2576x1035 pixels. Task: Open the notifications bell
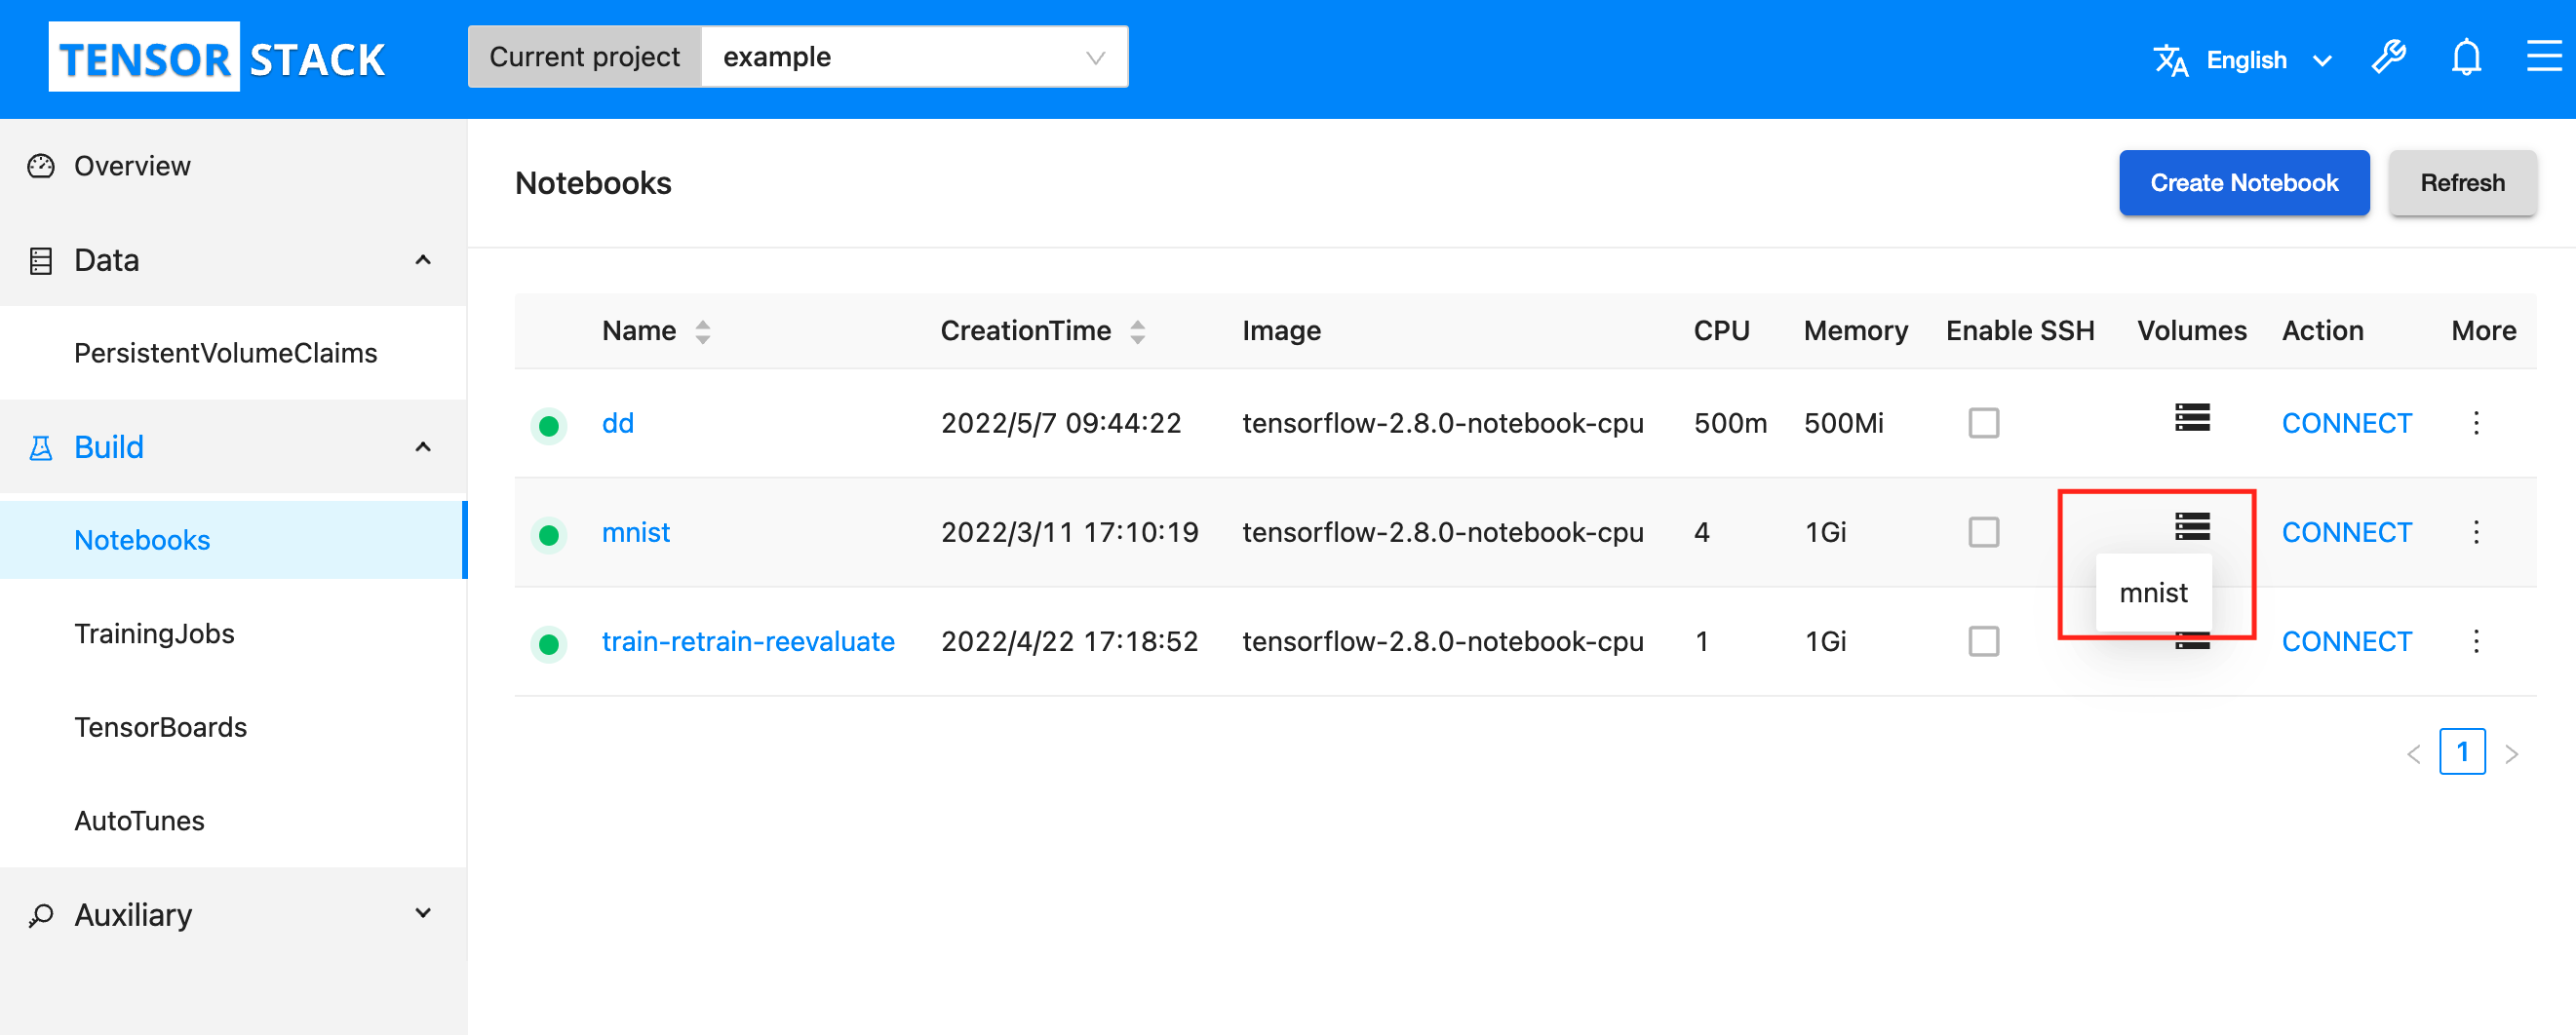click(2466, 57)
